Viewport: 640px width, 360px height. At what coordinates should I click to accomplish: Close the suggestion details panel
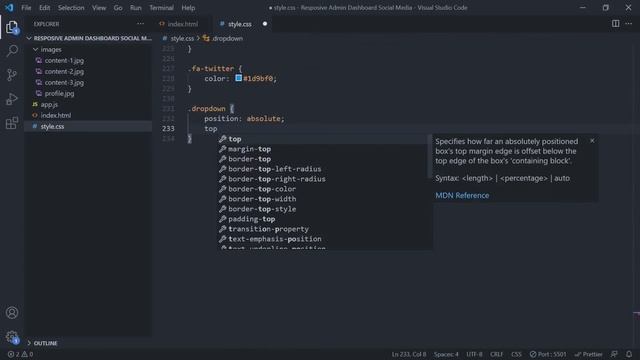point(592,141)
